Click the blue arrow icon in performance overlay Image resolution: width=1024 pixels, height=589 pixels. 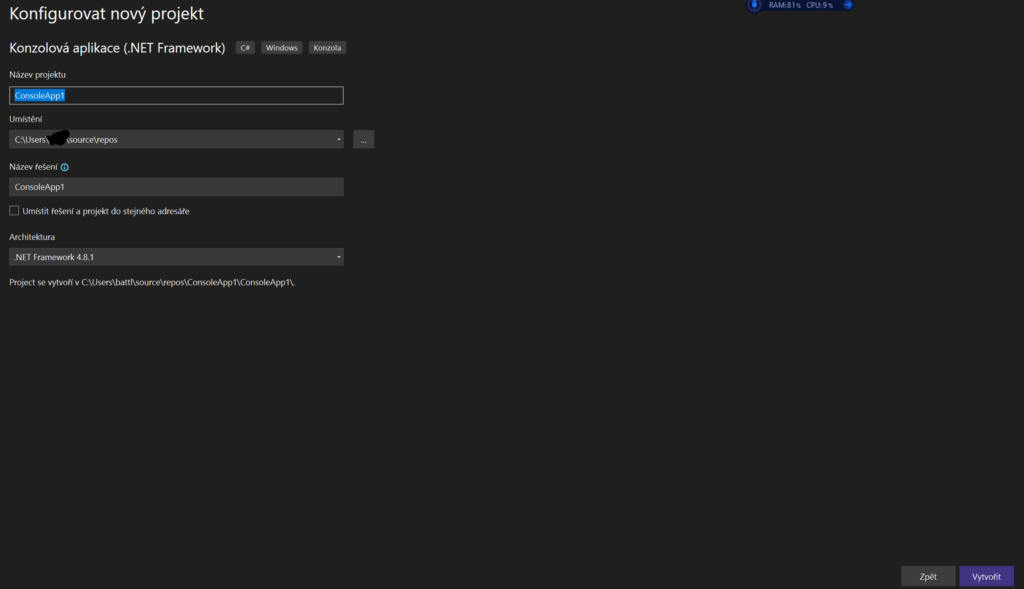[847, 5]
